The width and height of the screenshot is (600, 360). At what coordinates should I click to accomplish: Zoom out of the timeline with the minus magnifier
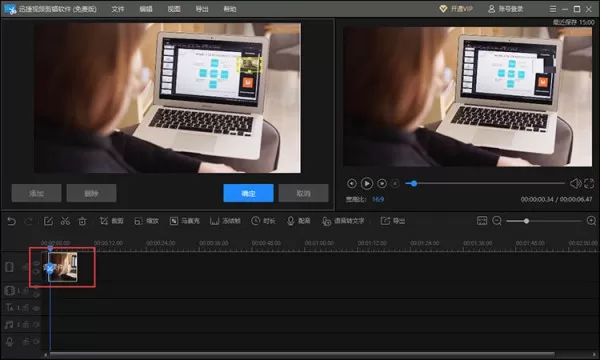click(497, 221)
